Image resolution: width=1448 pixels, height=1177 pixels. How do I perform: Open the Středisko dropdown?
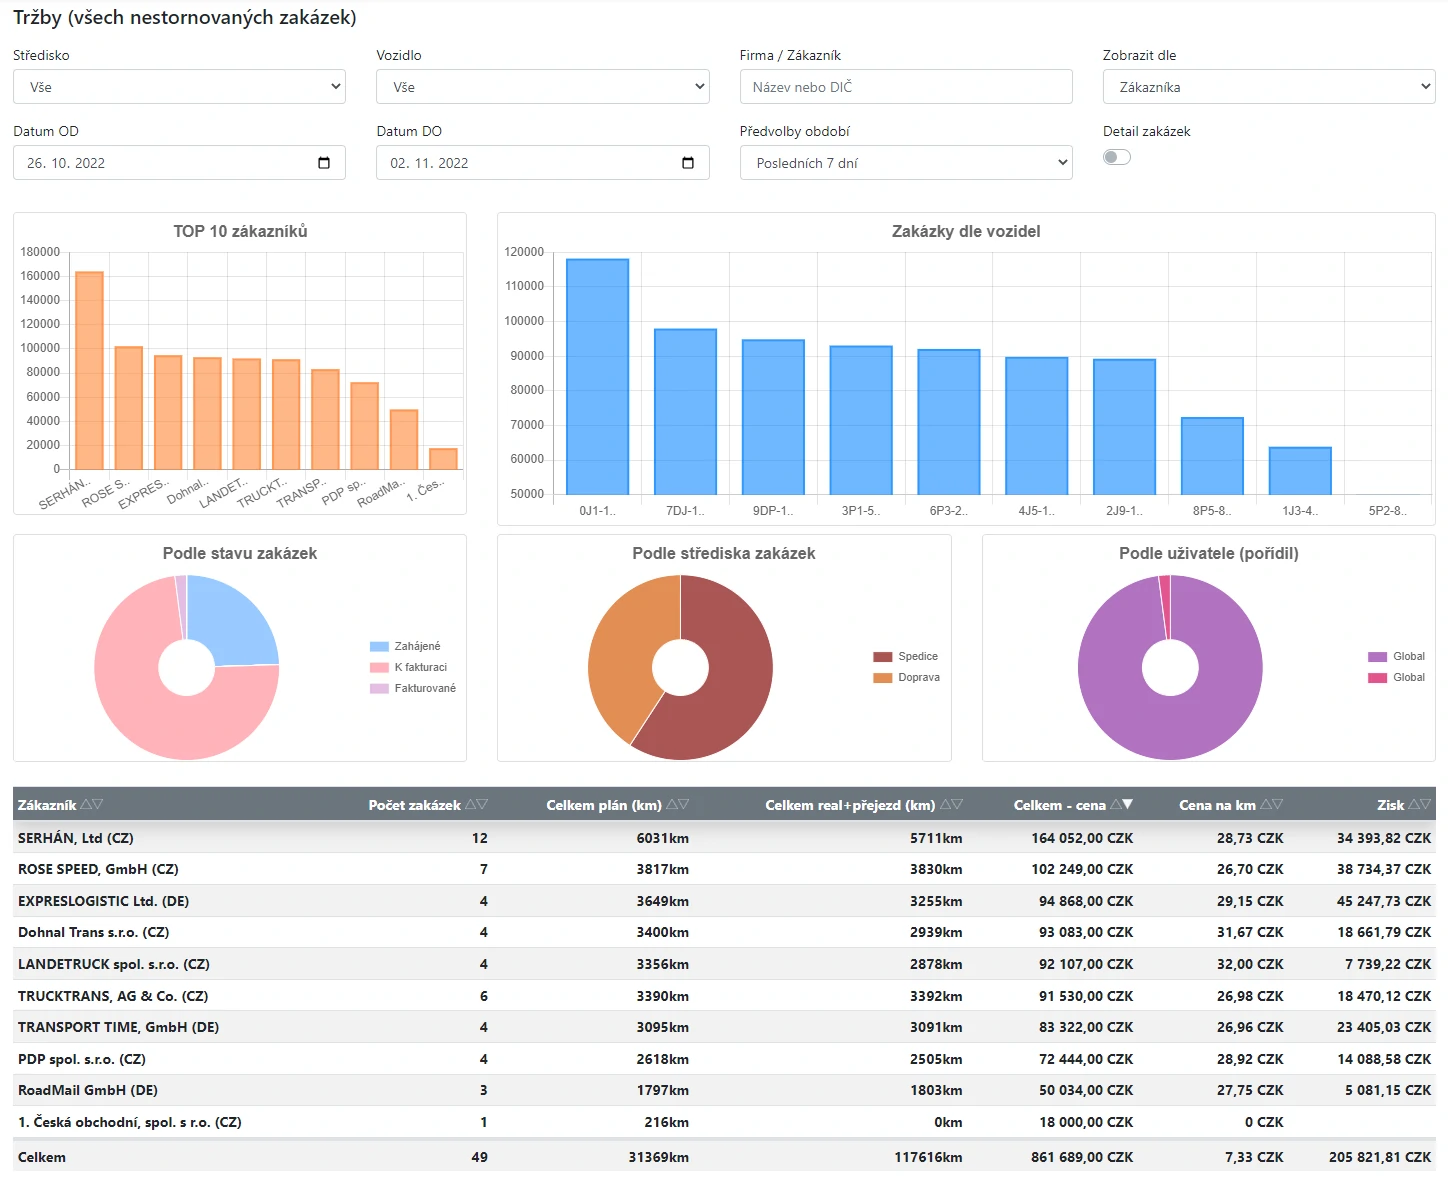pyautogui.click(x=179, y=87)
